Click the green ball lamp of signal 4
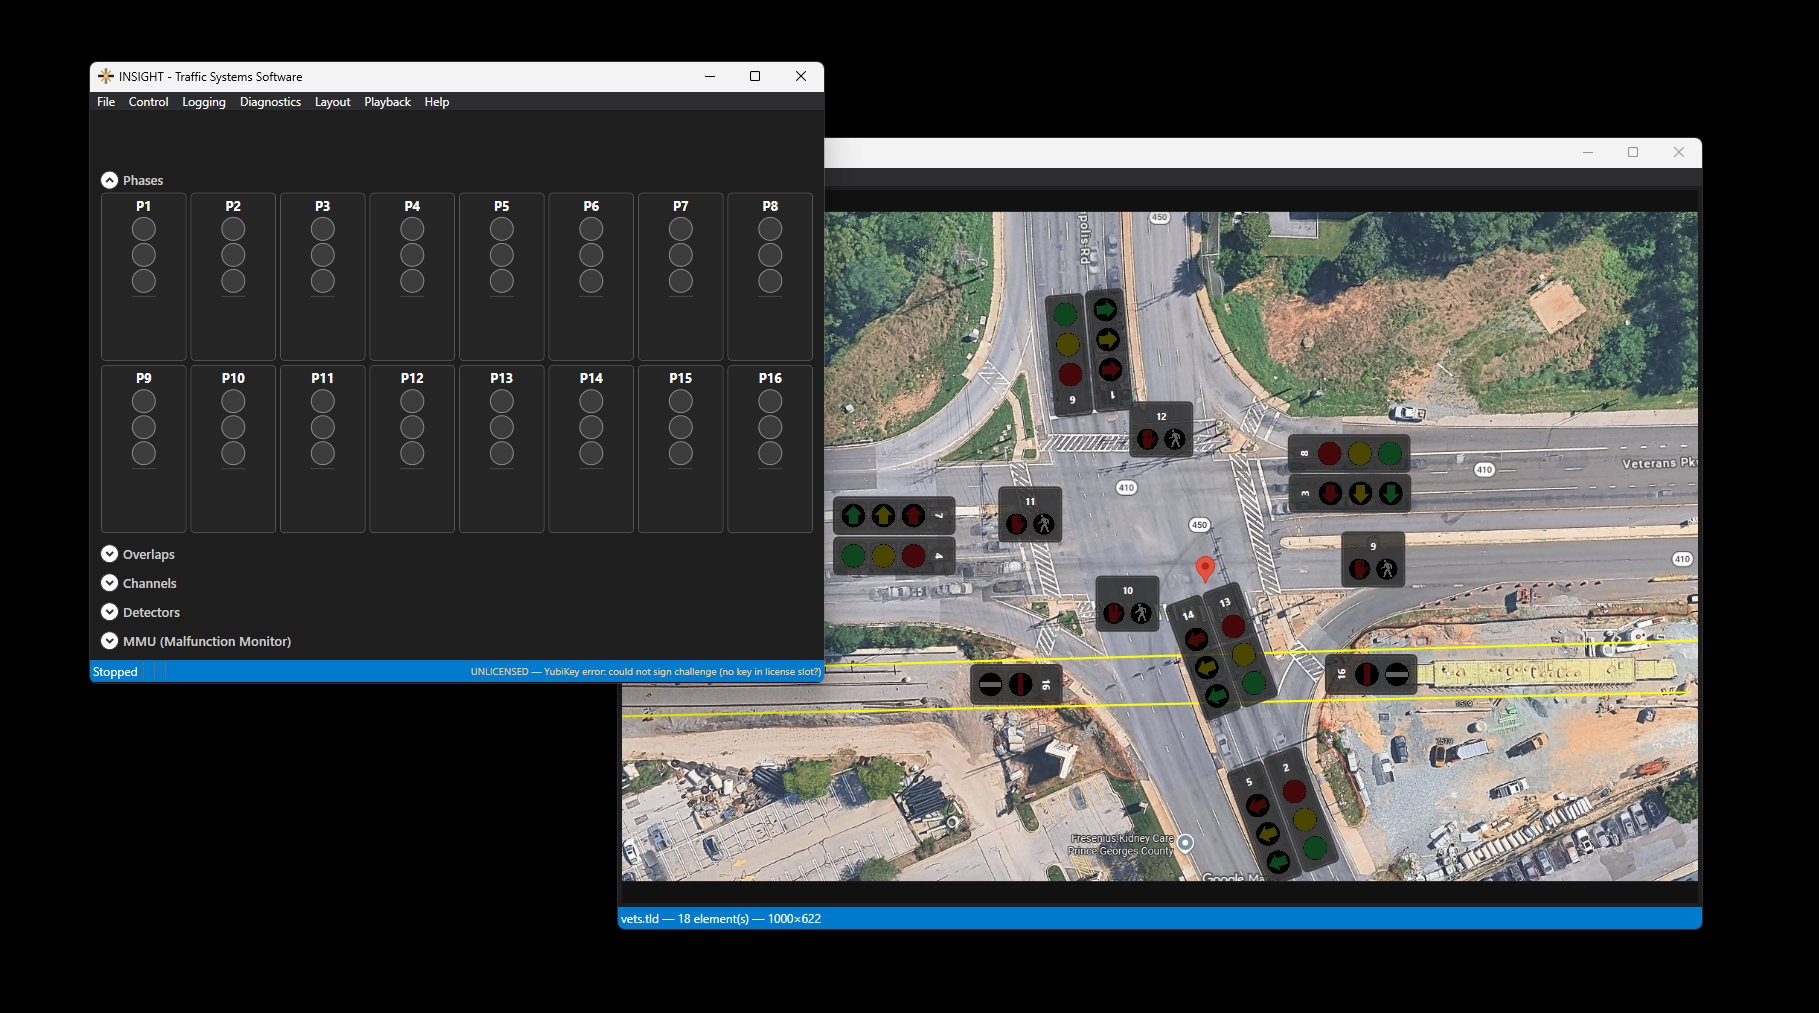Viewport: 1819px width, 1013px height. [853, 556]
